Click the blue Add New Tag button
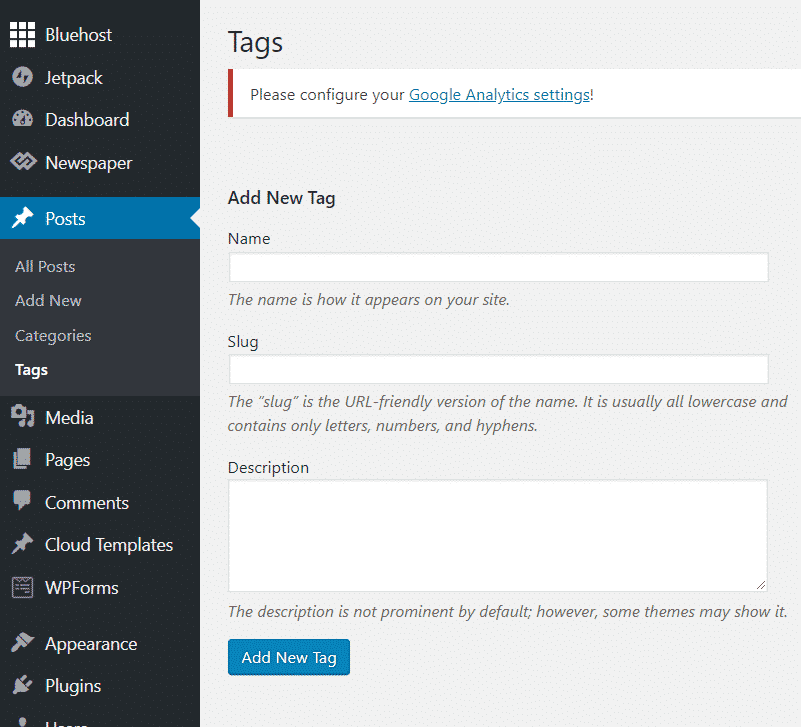The height and width of the screenshot is (727, 801). point(289,657)
